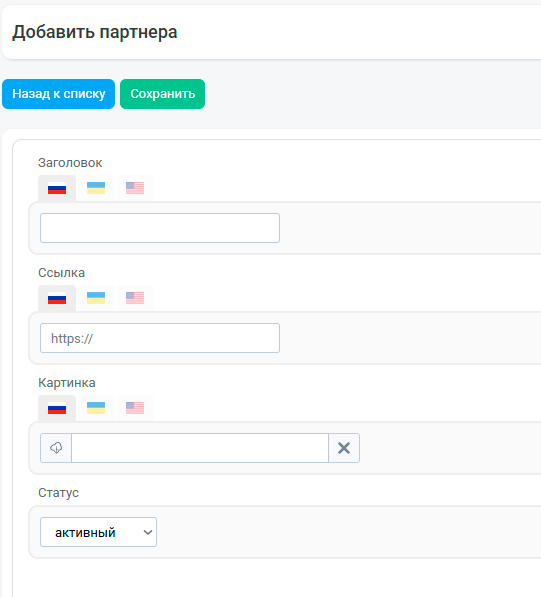This screenshot has width=541, height=597.
Task: Click inside the Картинка file path field
Action: coord(200,448)
